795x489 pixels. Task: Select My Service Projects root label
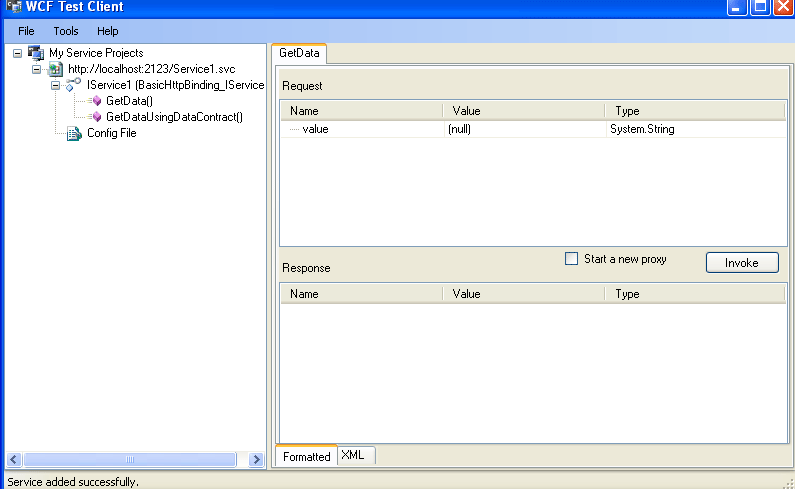click(96, 53)
